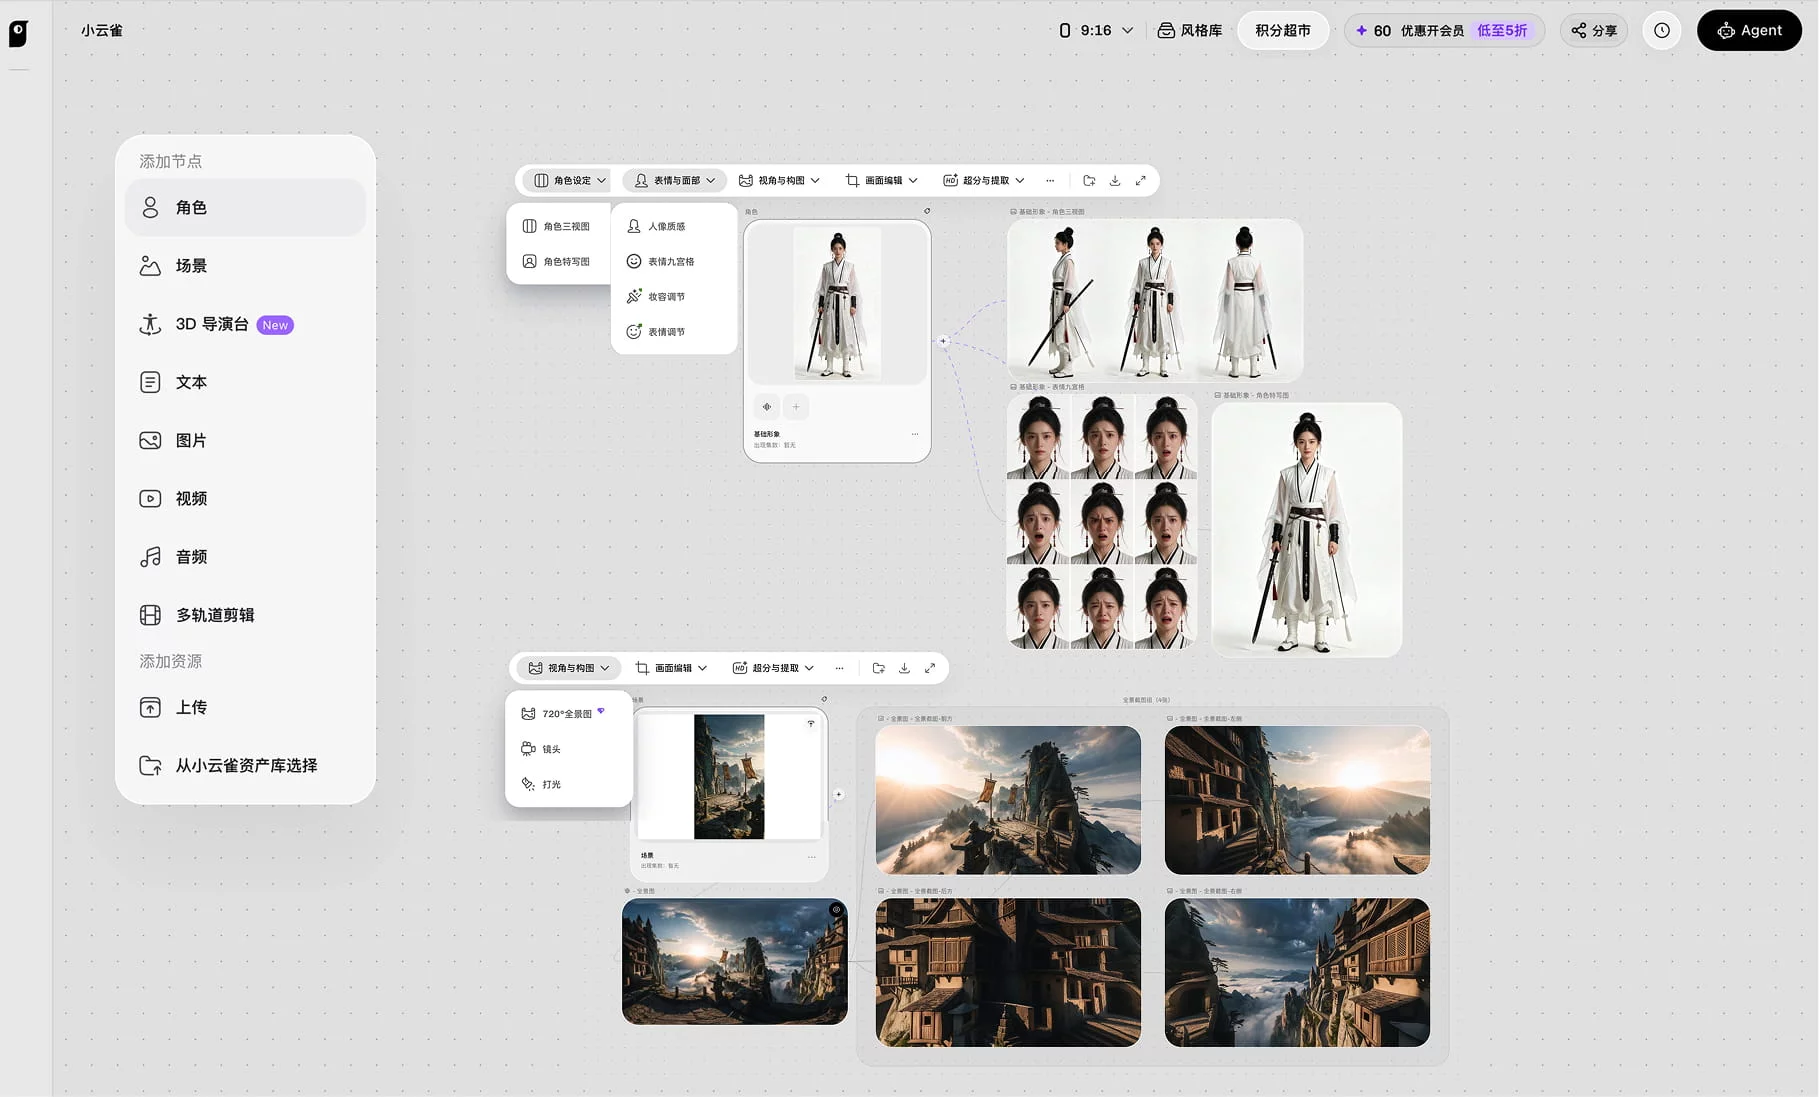Add a 角色 character node

tap(245, 208)
